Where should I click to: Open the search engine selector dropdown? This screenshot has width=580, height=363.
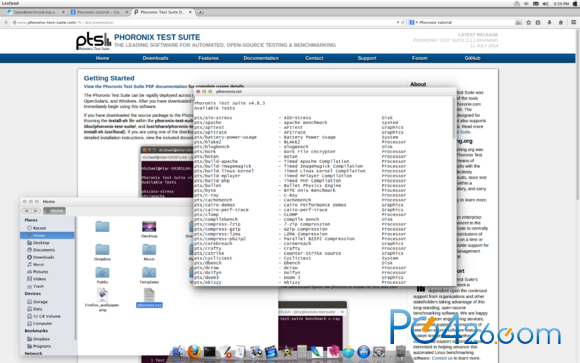(413, 23)
